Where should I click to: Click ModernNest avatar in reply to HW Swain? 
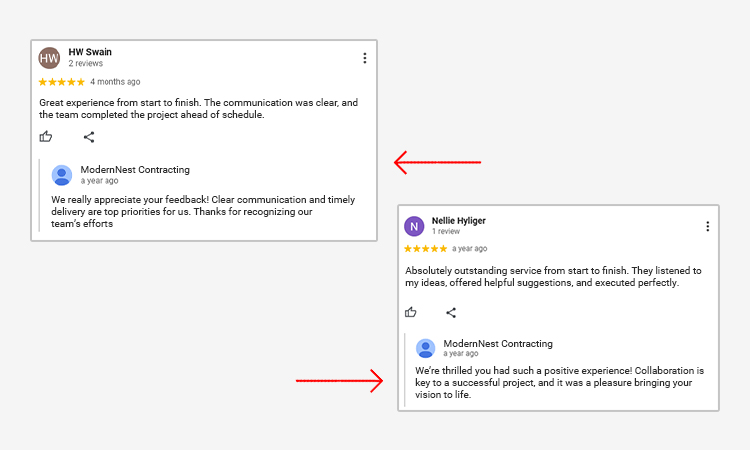(62, 175)
